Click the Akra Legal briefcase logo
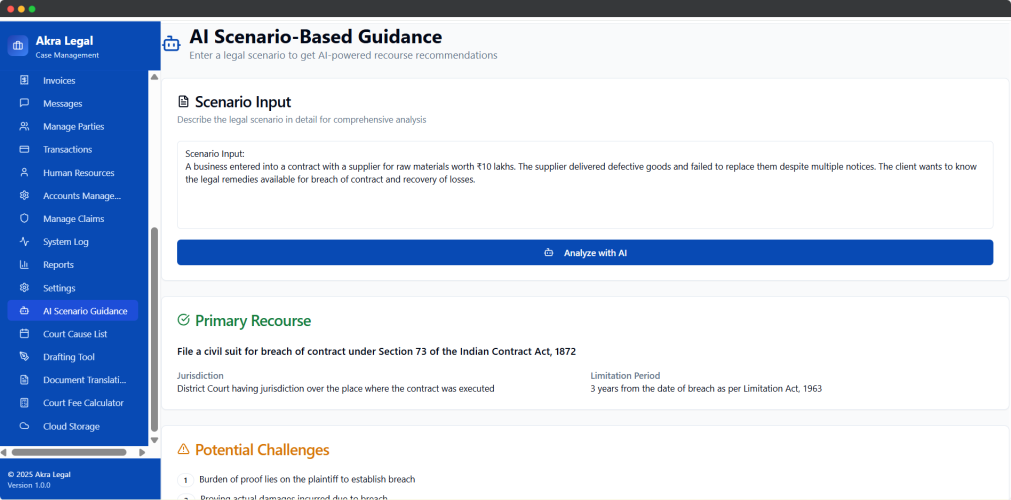The image size is (1011, 500). 18,46
